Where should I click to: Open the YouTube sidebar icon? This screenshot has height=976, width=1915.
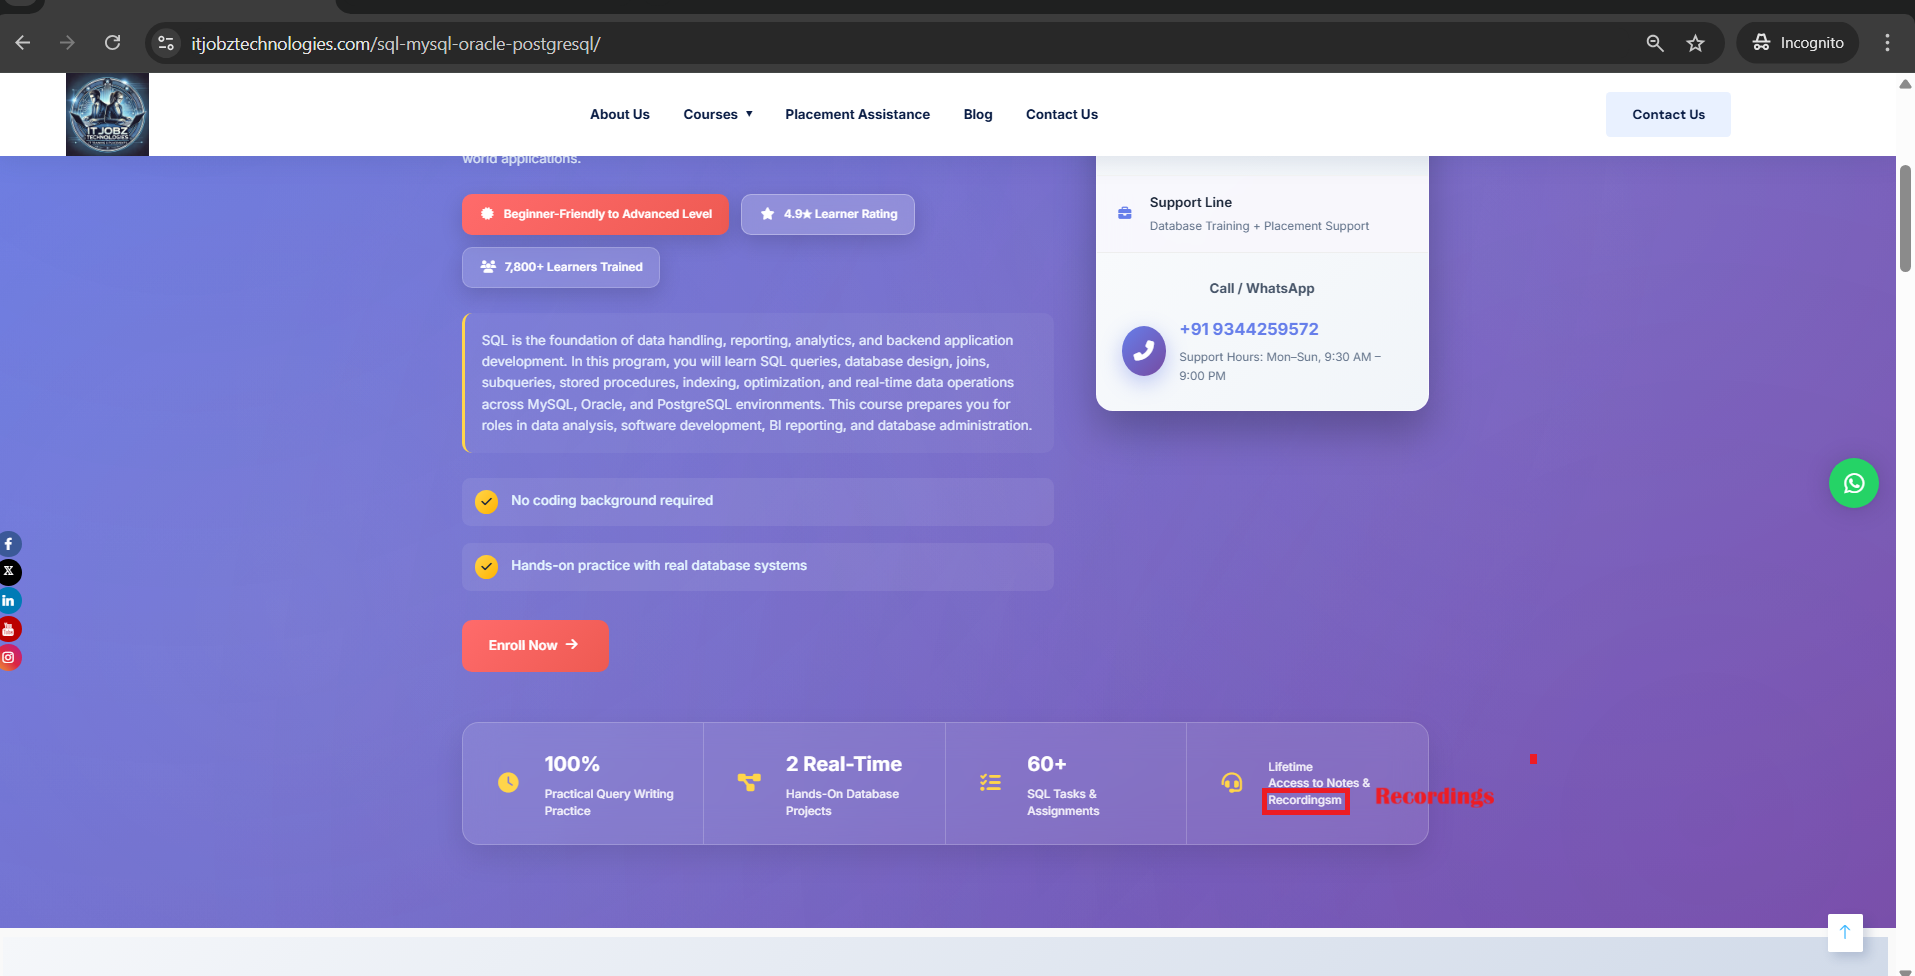[9, 629]
